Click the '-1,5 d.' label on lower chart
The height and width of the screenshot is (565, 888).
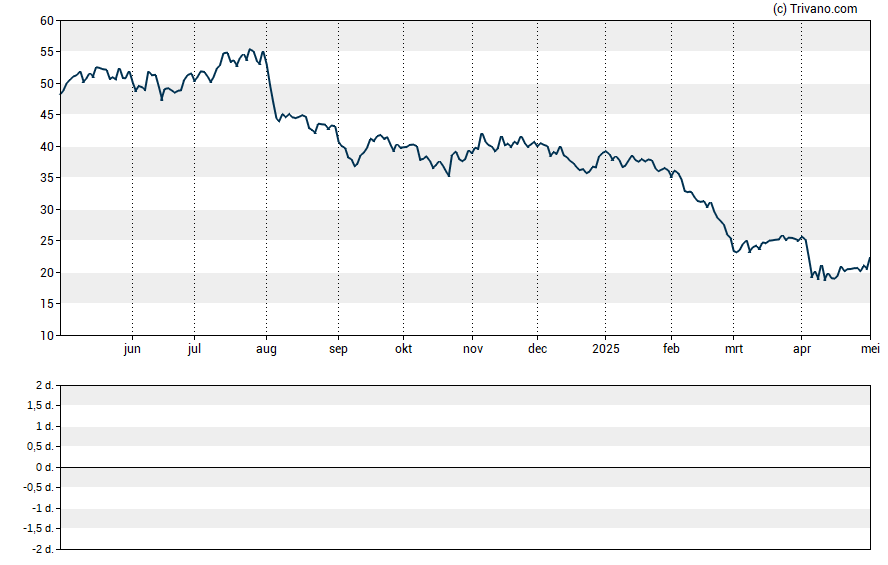pyautogui.click(x=39, y=529)
